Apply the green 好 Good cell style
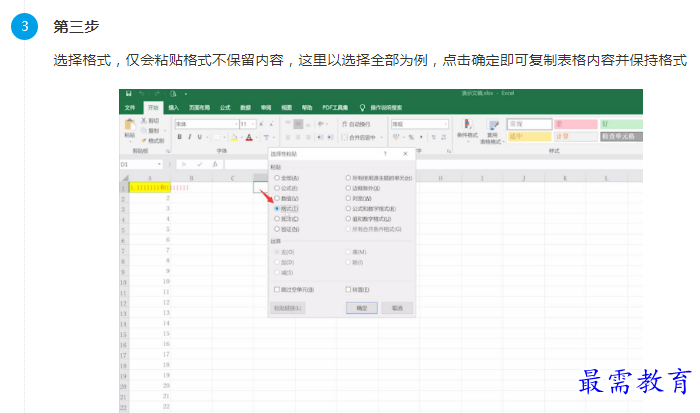This screenshot has height=413, width=700. coord(621,124)
